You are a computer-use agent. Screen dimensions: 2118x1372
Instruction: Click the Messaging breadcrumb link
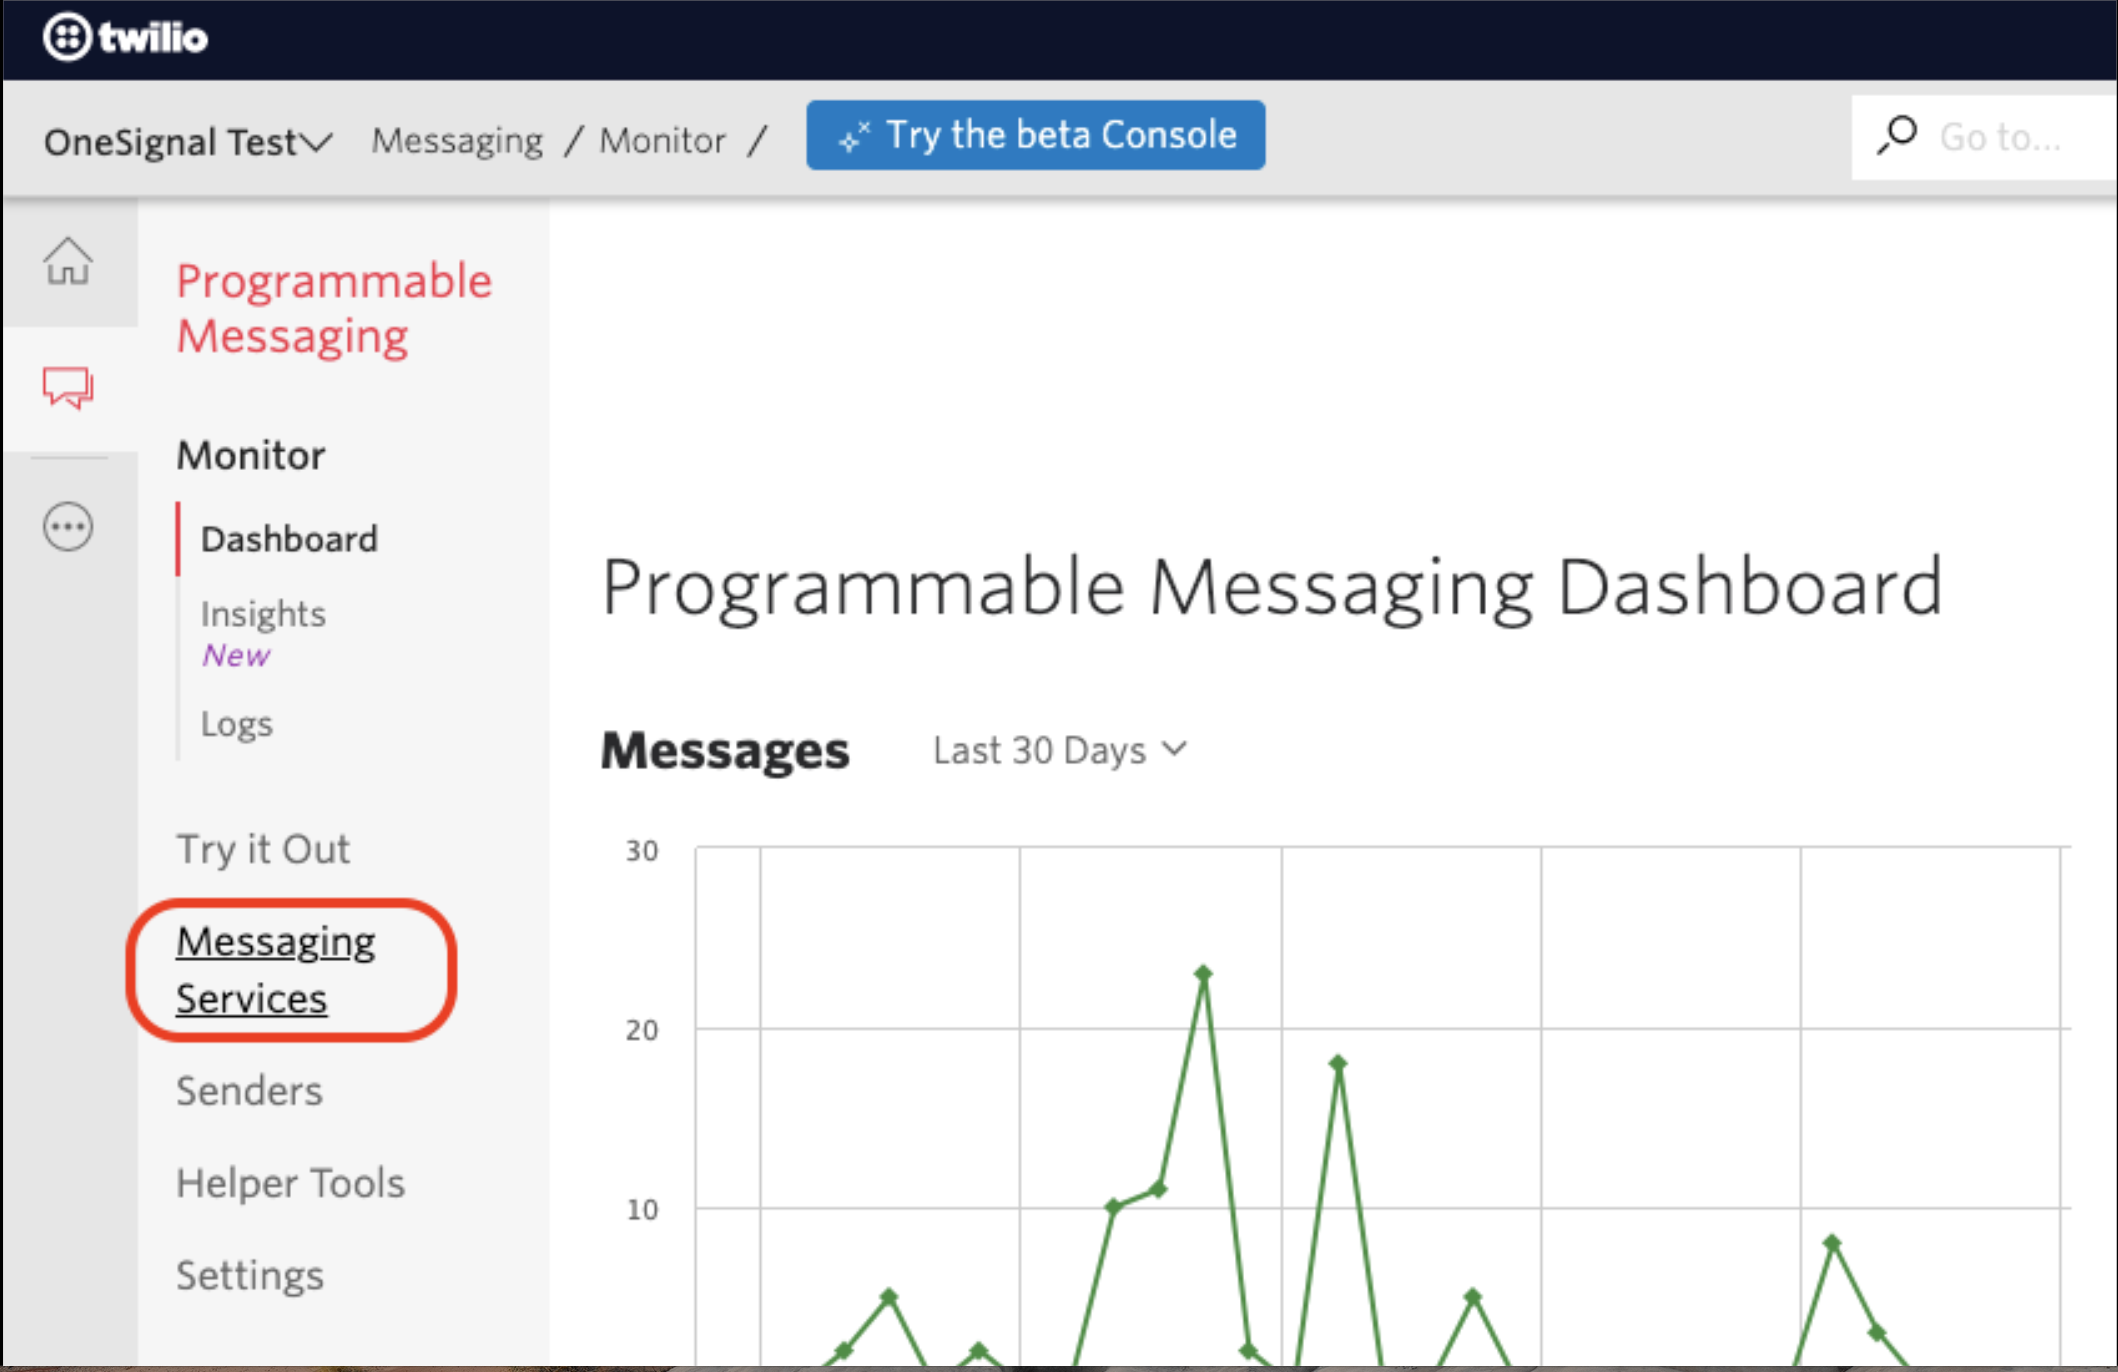(457, 141)
